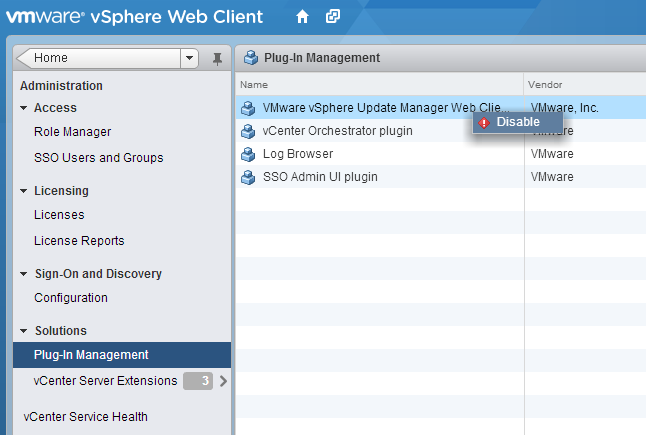Screen dimensions: 646x435
Task: Go to the Home page via house icon
Action: tap(302, 17)
